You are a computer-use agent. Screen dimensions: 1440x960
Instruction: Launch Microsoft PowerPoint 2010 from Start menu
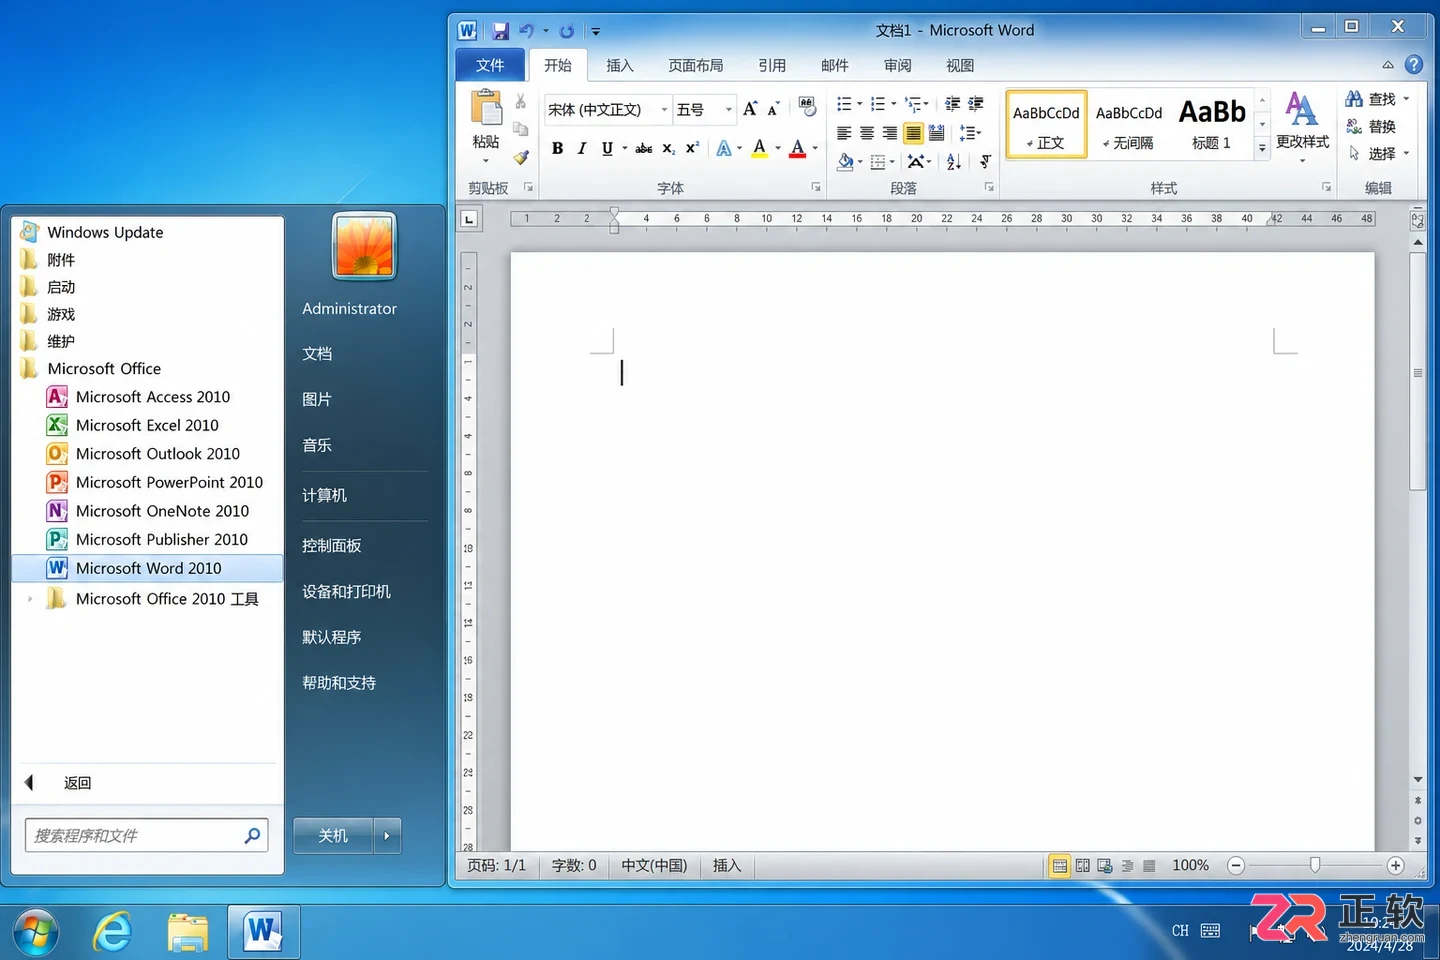click(x=154, y=482)
